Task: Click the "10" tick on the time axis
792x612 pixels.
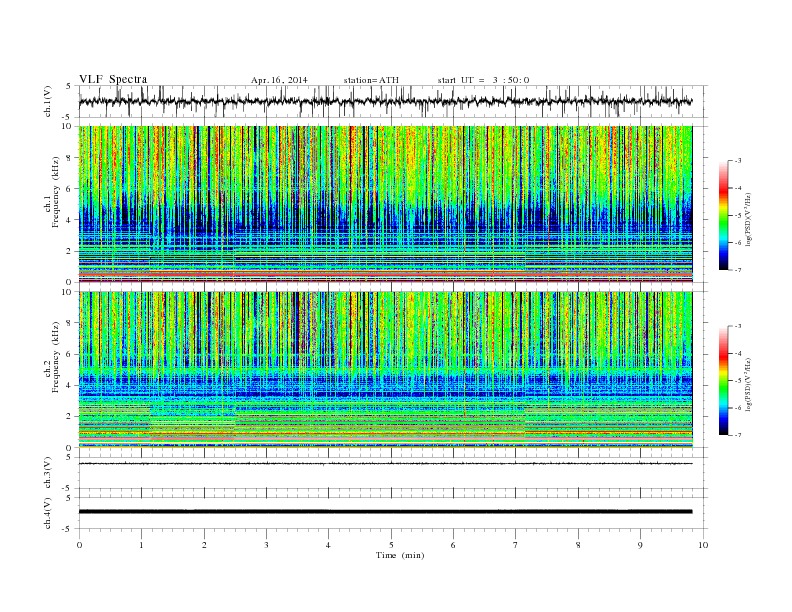Action: (x=703, y=545)
